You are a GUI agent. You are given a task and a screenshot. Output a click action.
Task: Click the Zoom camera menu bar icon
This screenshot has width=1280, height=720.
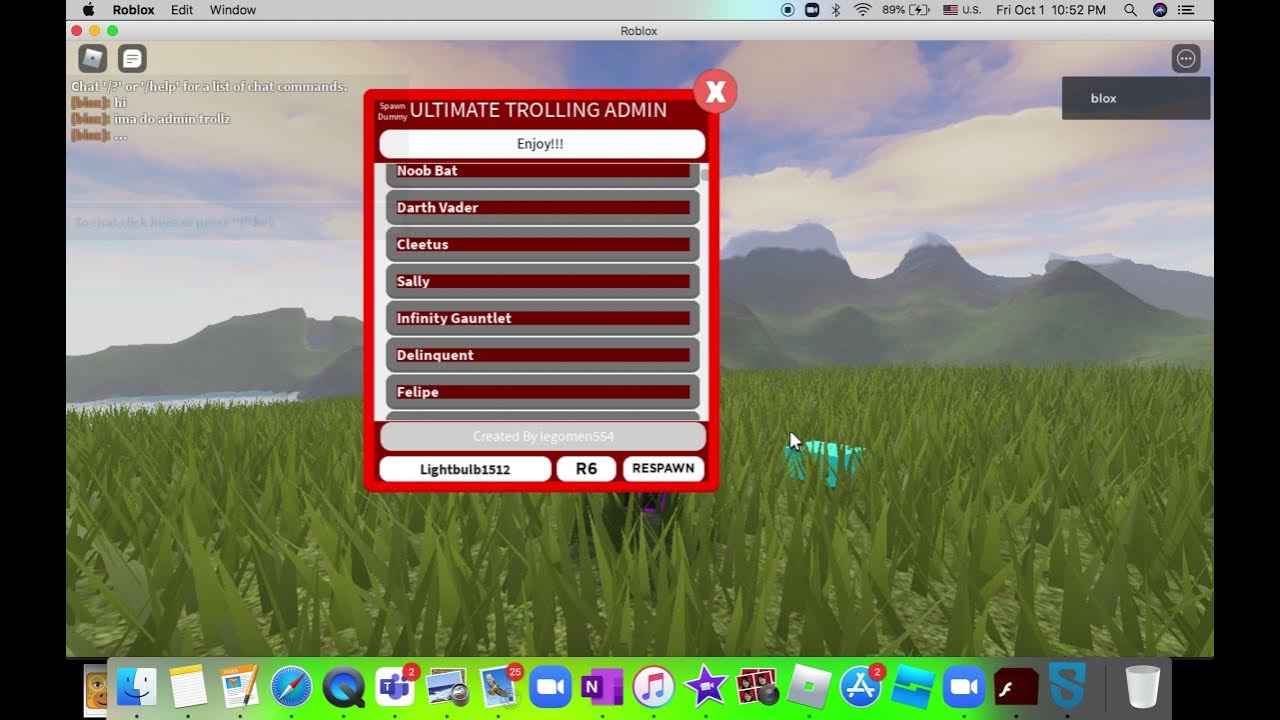(x=812, y=10)
